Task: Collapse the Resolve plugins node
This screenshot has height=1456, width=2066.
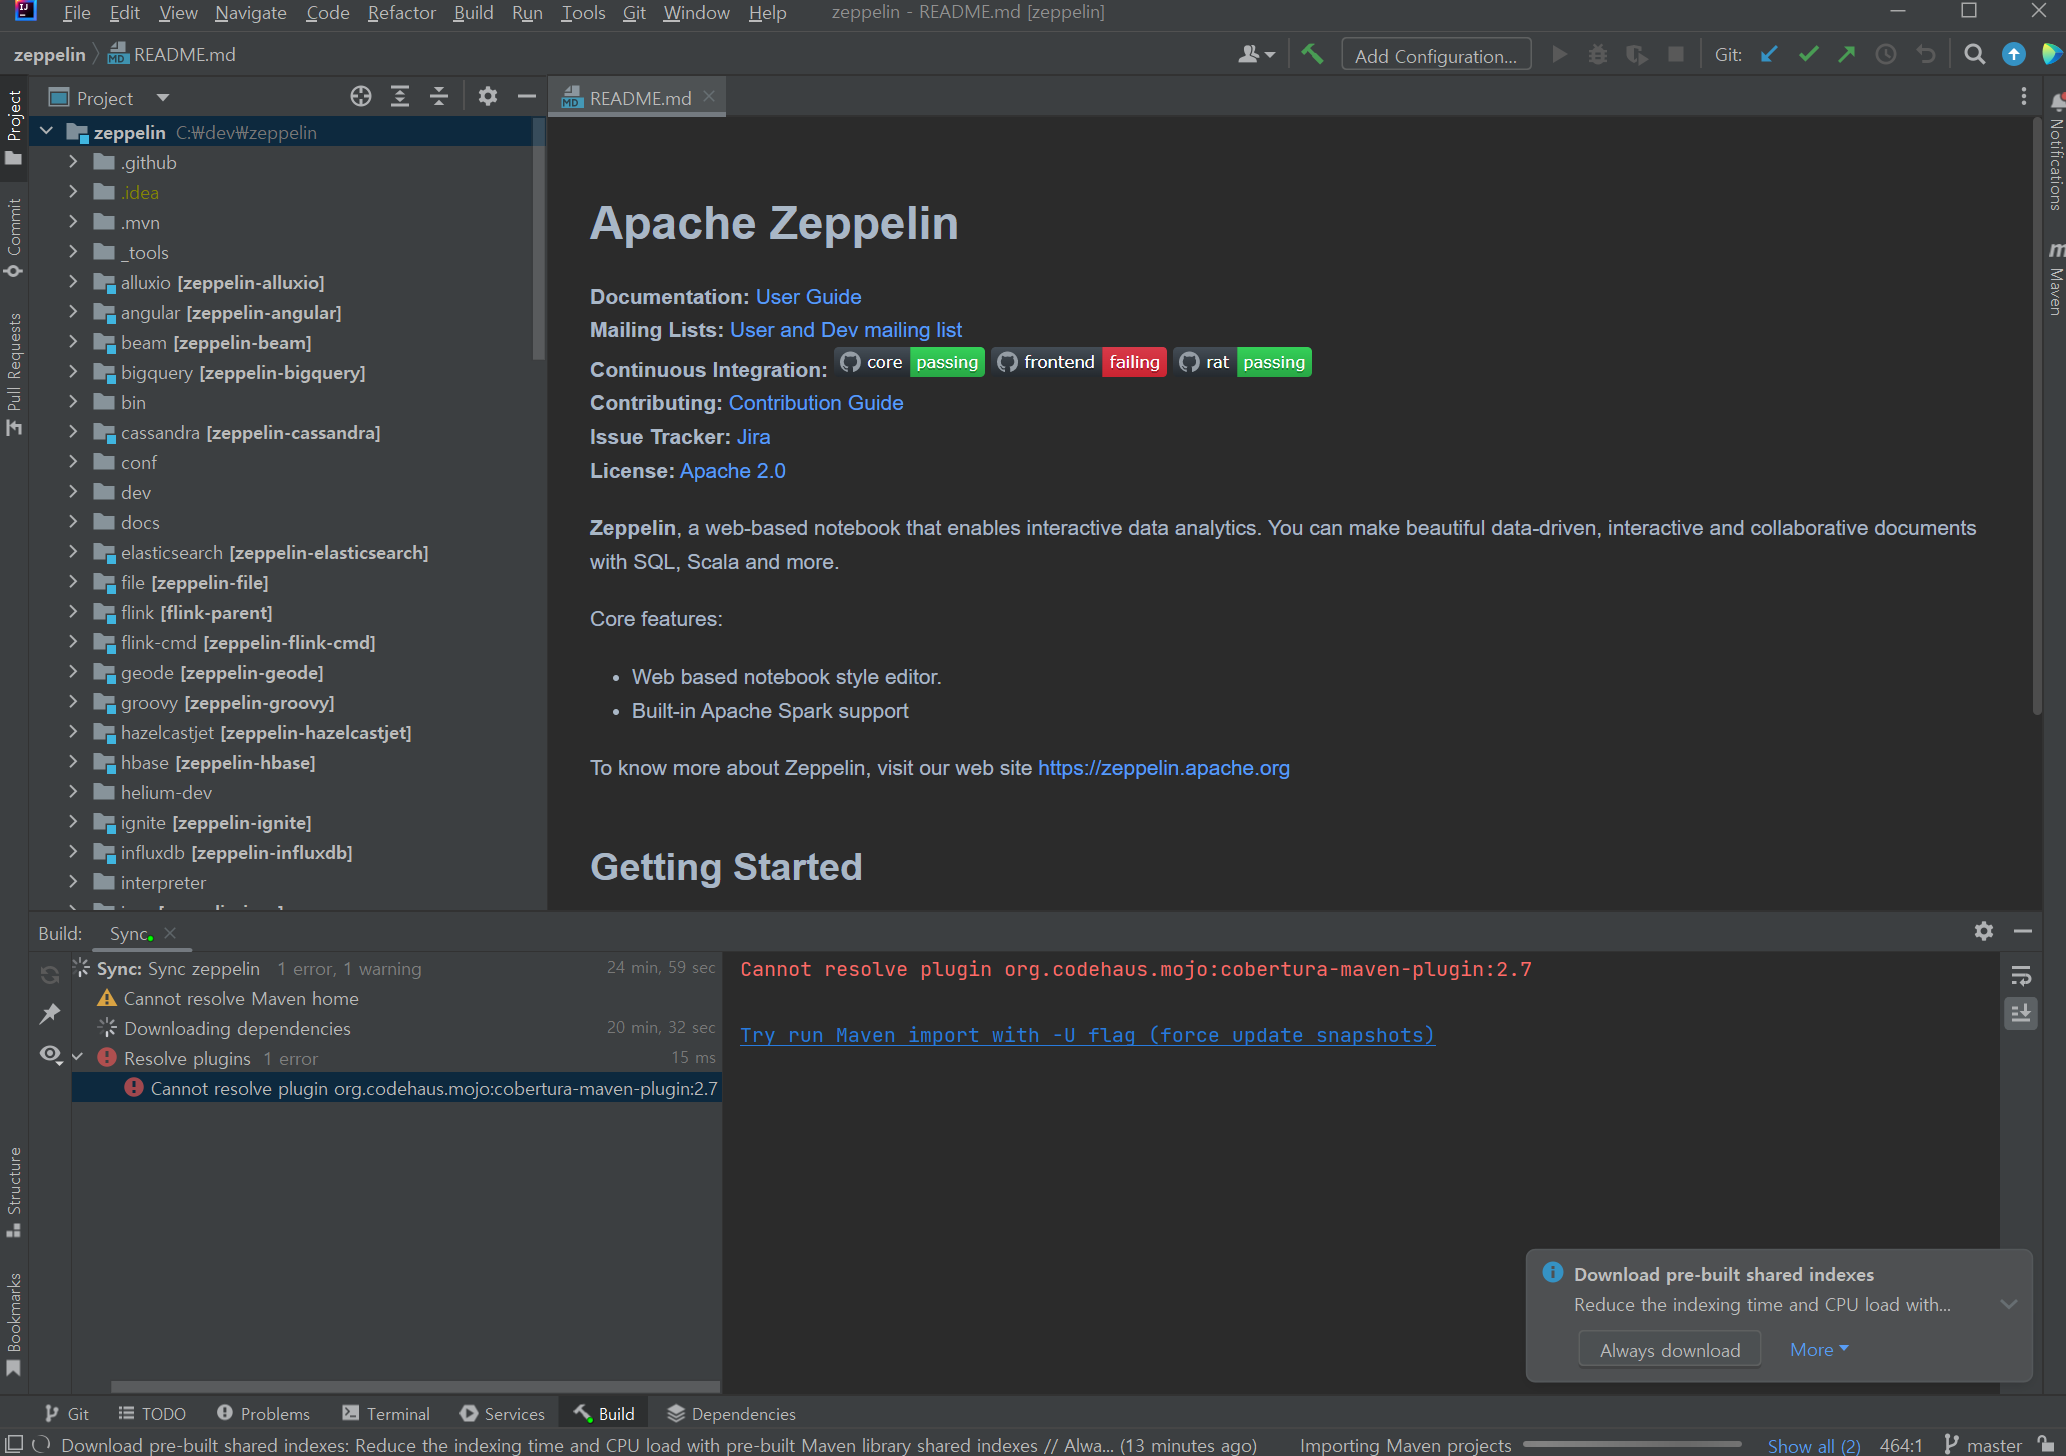Action: 78,1058
